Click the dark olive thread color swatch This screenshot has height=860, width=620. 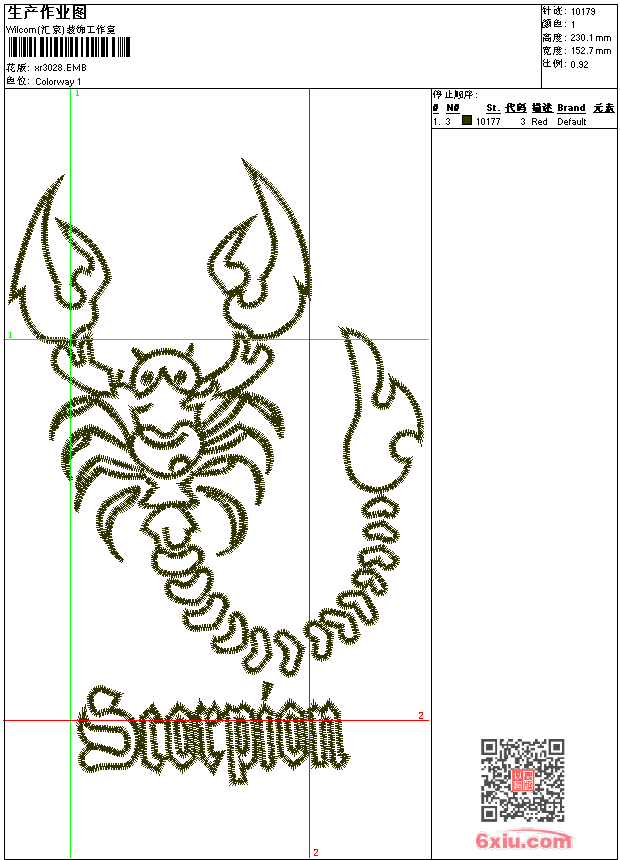tap(467, 120)
